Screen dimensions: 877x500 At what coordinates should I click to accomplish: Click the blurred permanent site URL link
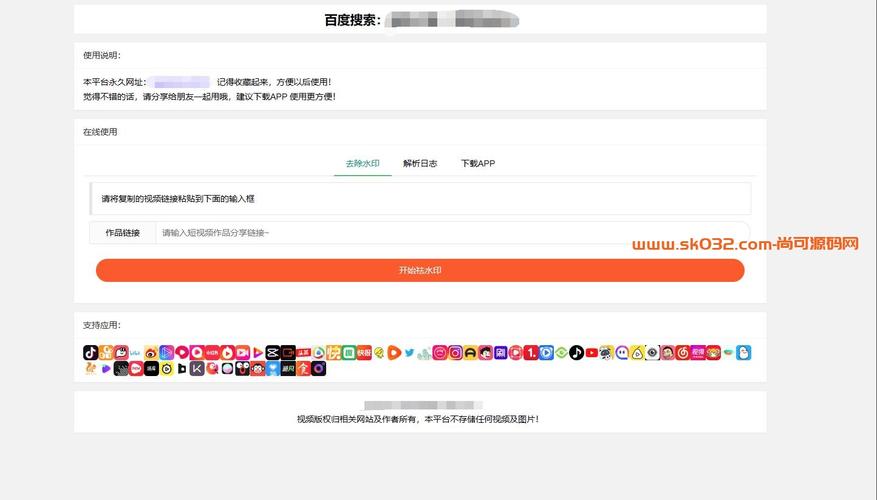point(181,82)
